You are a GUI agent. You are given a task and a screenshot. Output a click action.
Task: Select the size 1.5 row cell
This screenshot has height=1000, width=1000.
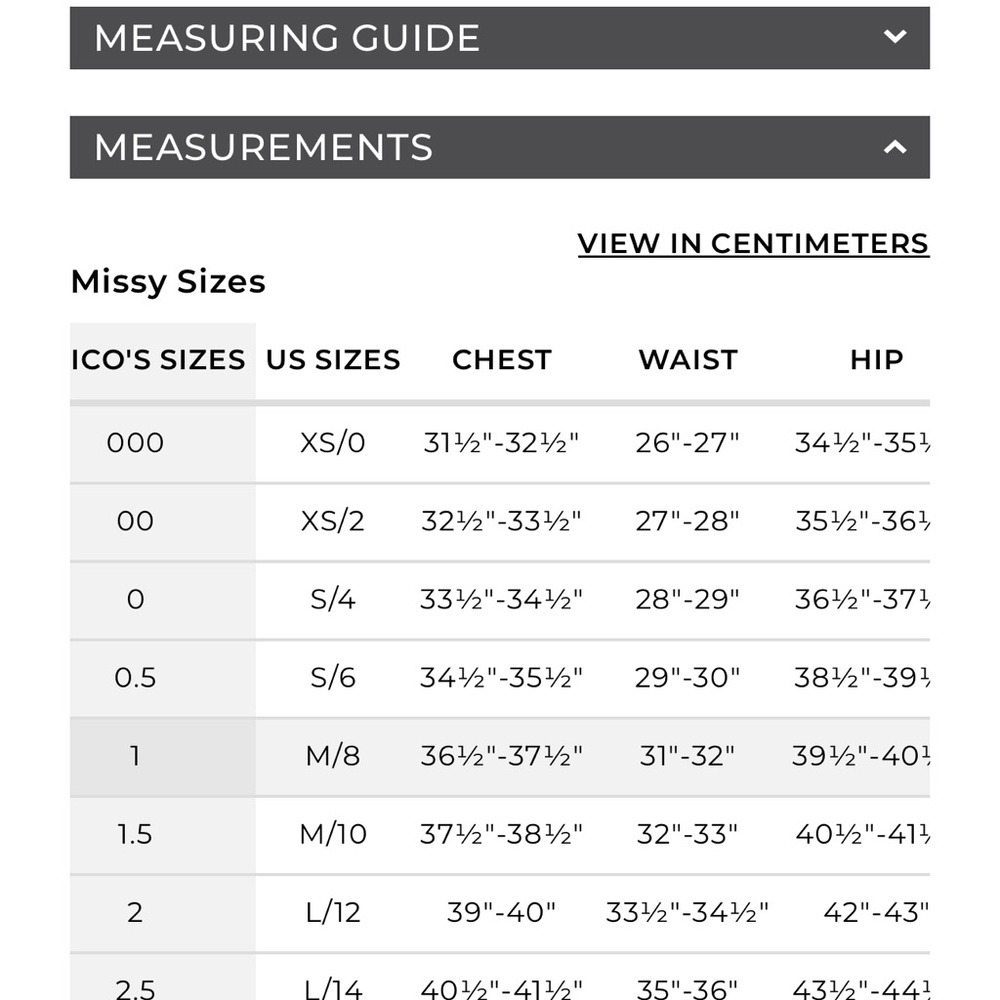(135, 833)
